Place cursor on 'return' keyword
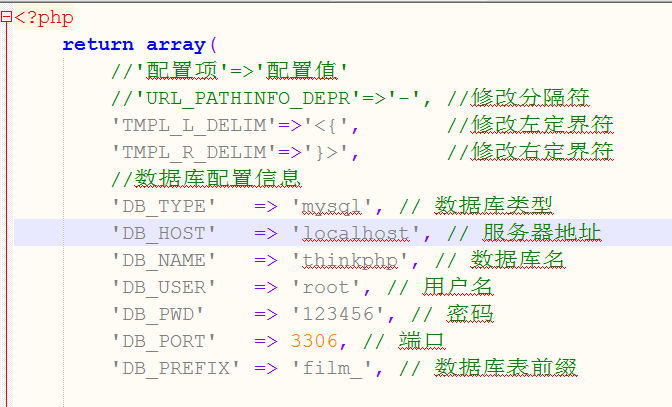 99,45
